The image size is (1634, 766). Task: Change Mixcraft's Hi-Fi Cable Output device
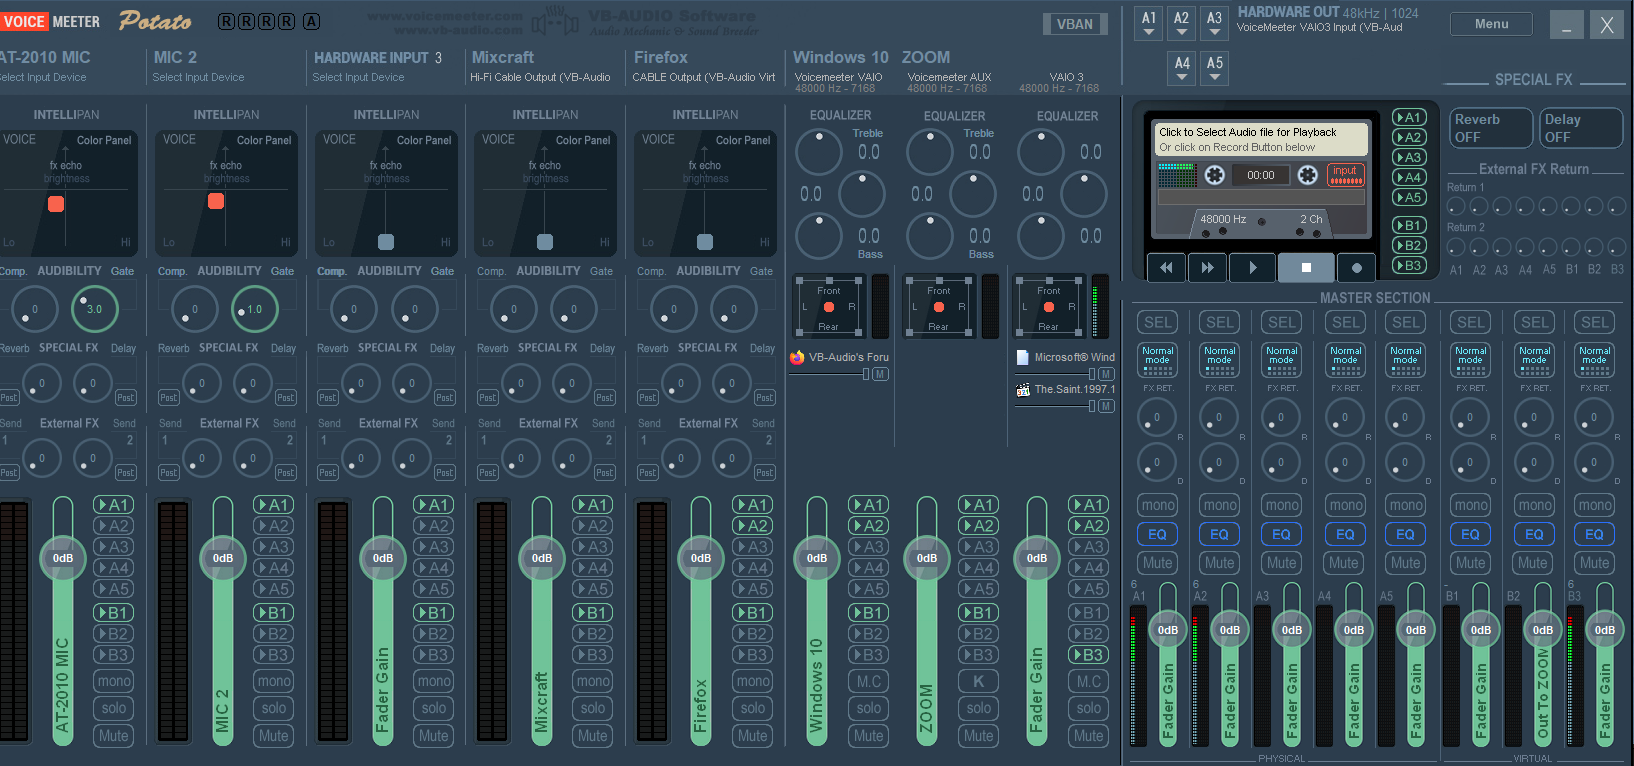tap(540, 77)
